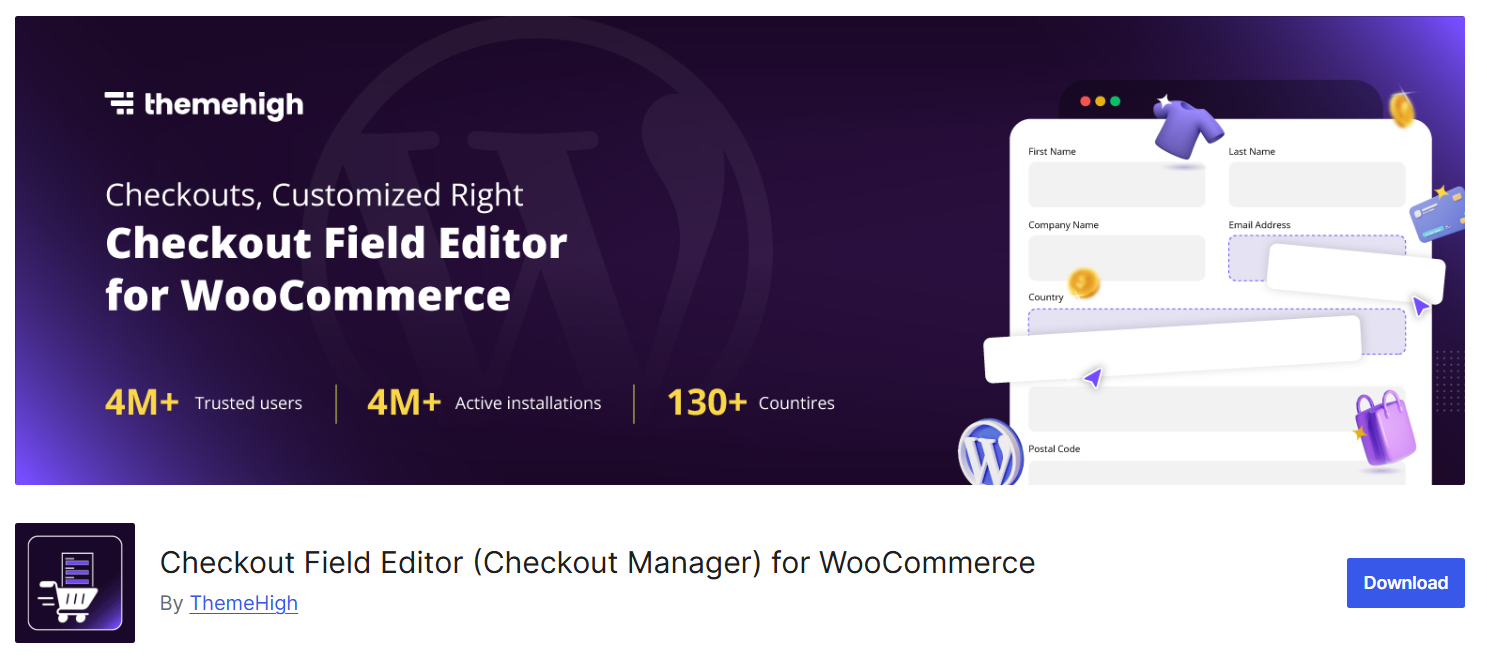Click the 130+ Countires stat
This screenshot has width=1487, height=664.
pyautogui.click(x=750, y=403)
